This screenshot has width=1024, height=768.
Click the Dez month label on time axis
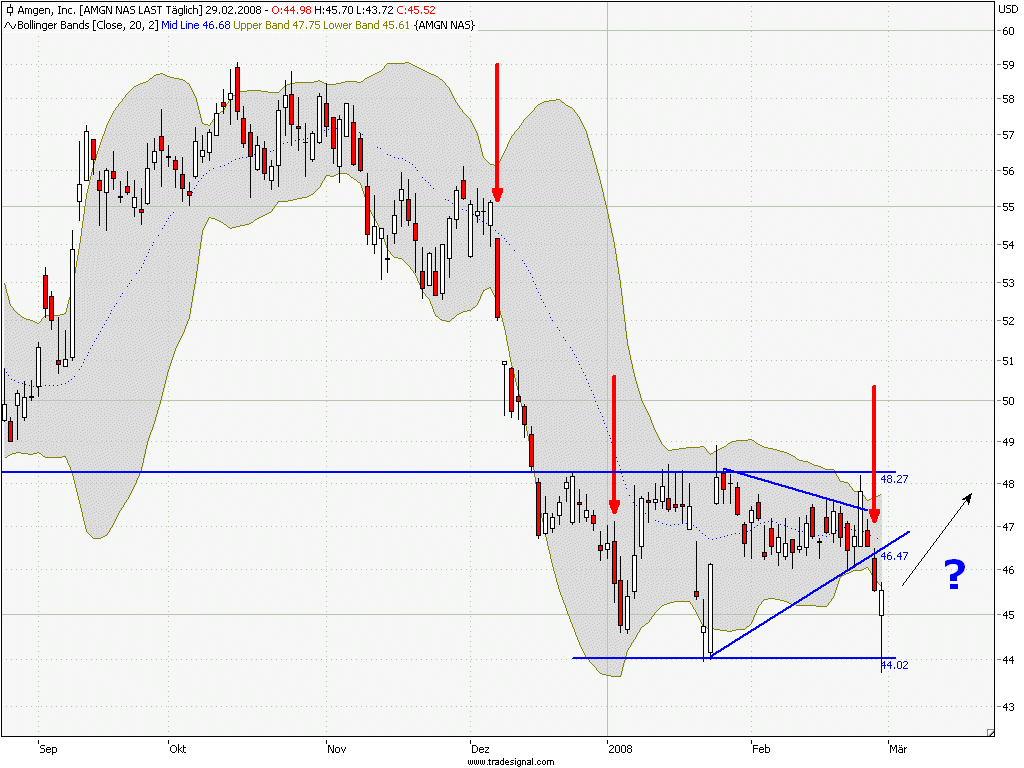[480, 749]
